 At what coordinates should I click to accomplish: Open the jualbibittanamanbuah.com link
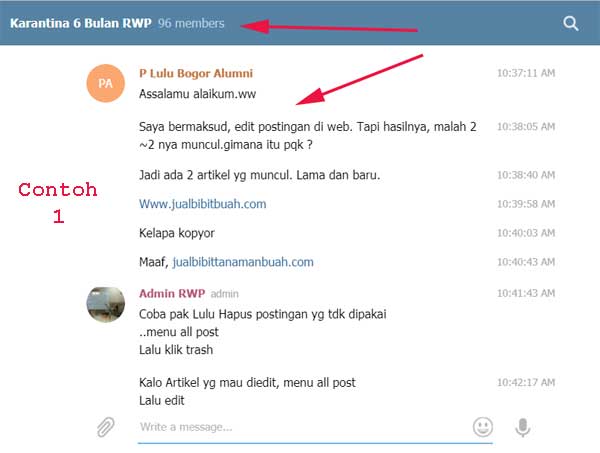[243, 262]
